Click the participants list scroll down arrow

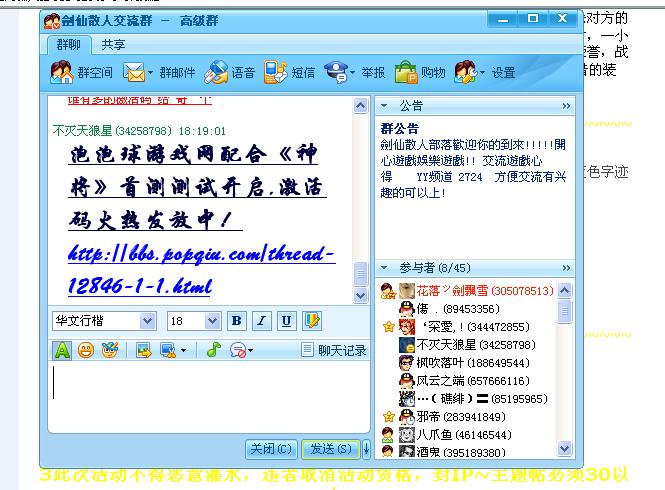tap(564, 448)
